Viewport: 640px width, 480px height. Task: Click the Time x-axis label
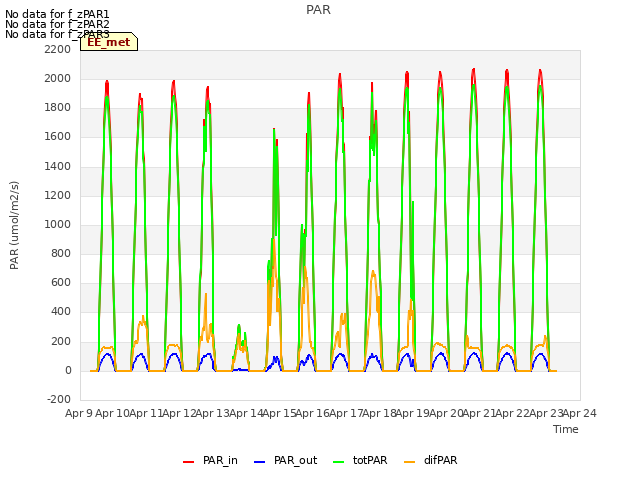tap(566, 429)
